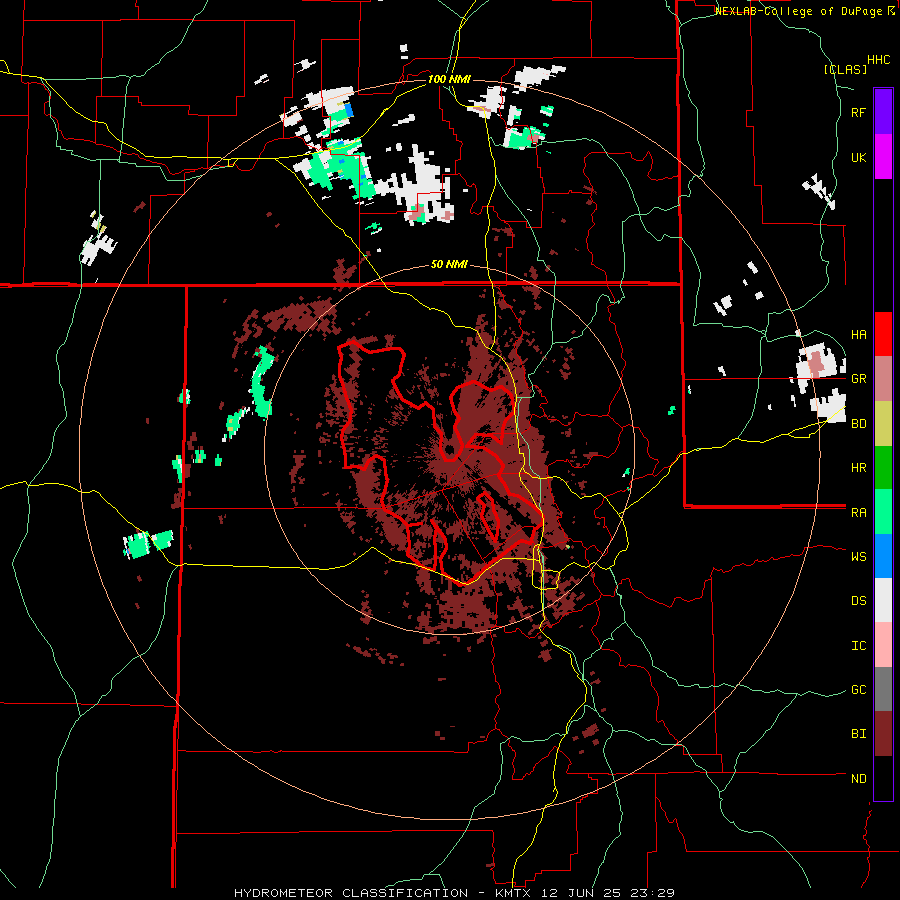
Task: Select the GR pinkish-brown legend swatch
Action: 883,378
